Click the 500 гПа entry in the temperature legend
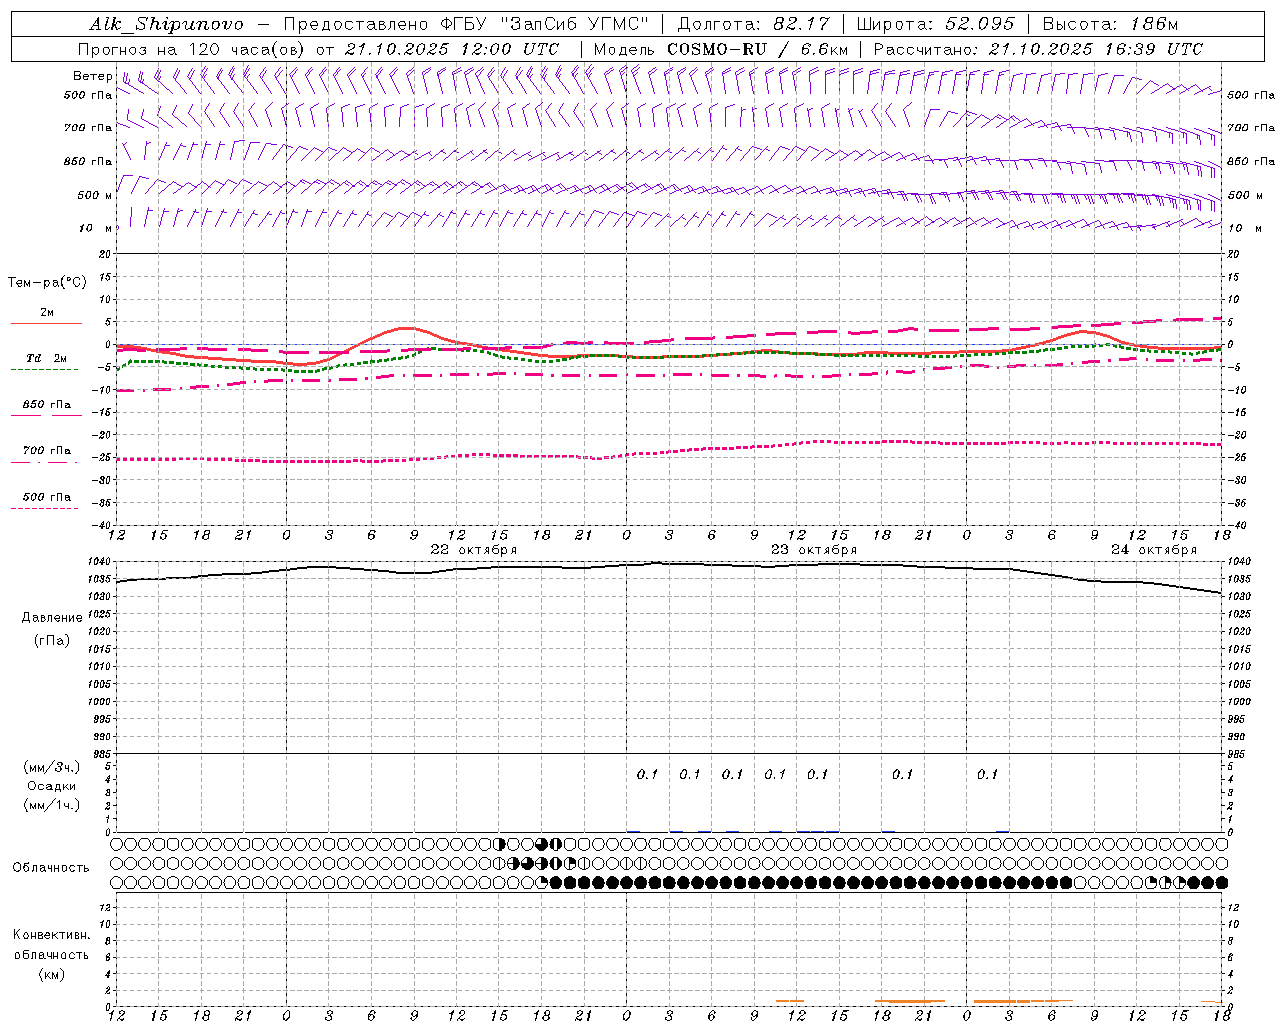This screenshot has height=1024, width=1280. pos(47,497)
